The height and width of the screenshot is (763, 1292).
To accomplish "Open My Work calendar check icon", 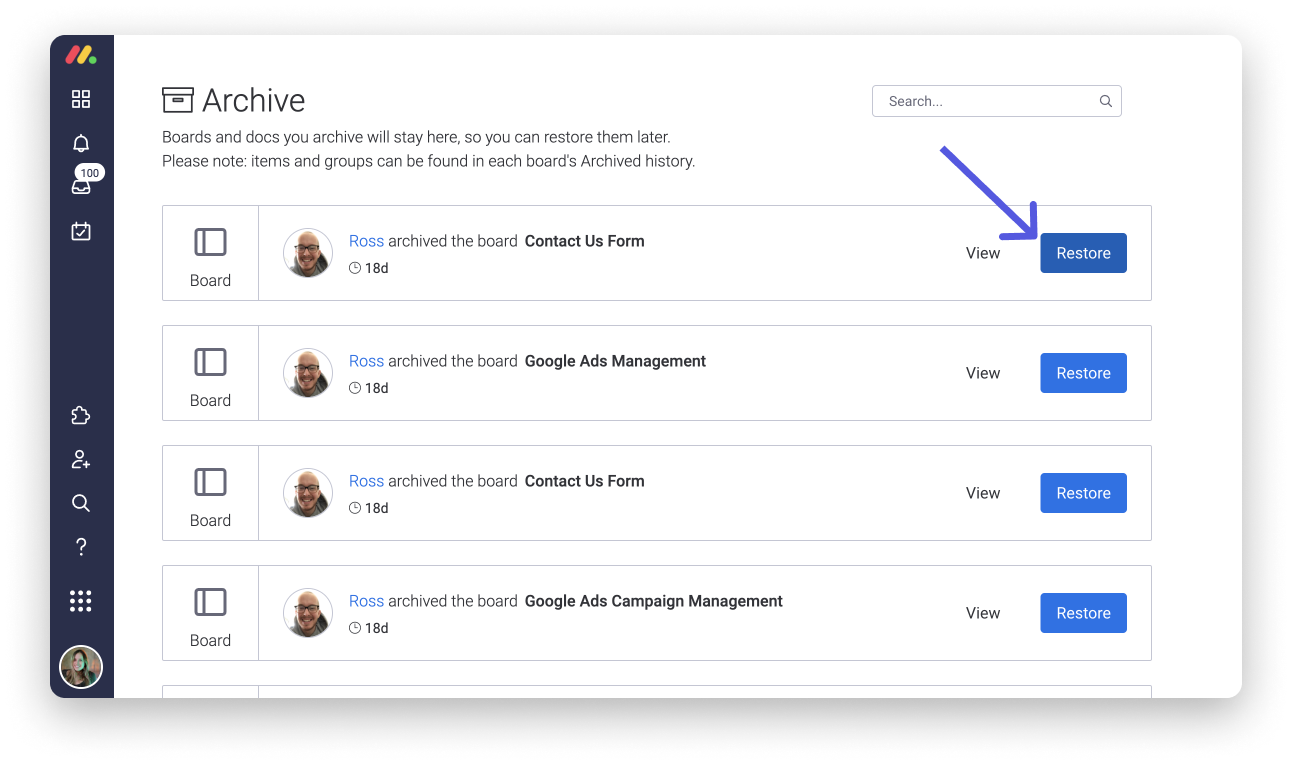I will (x=81, y=231).
